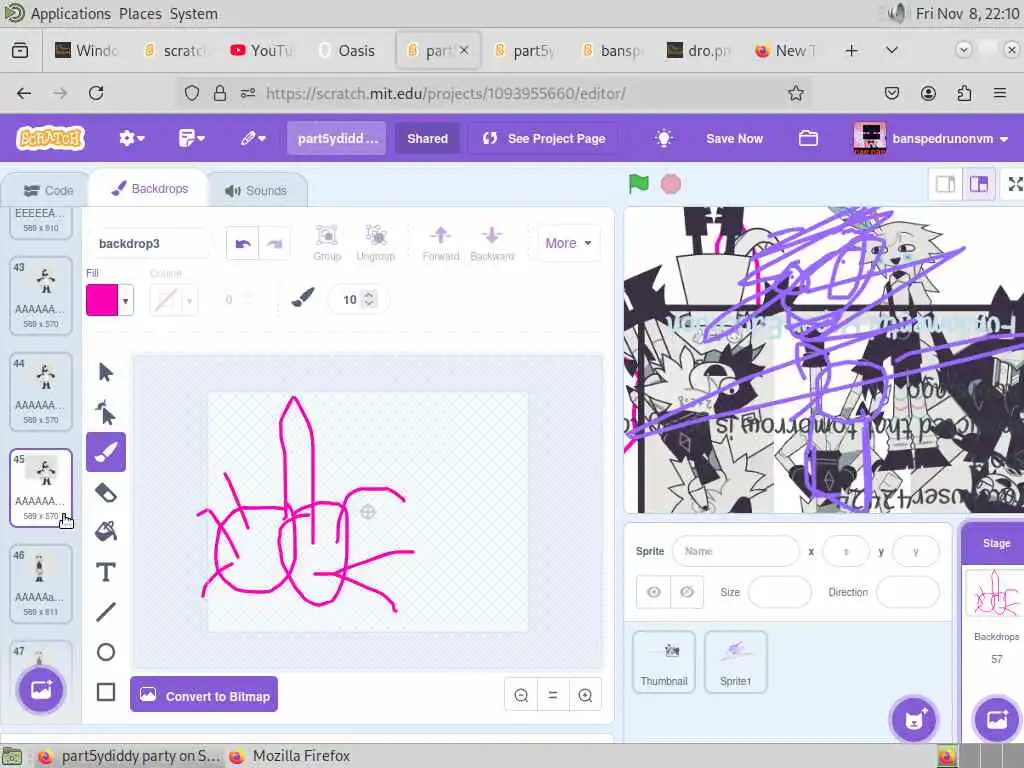The image size is (1024, 768).
Task: Click the backdrop3 name field
Action: point(150,244)
